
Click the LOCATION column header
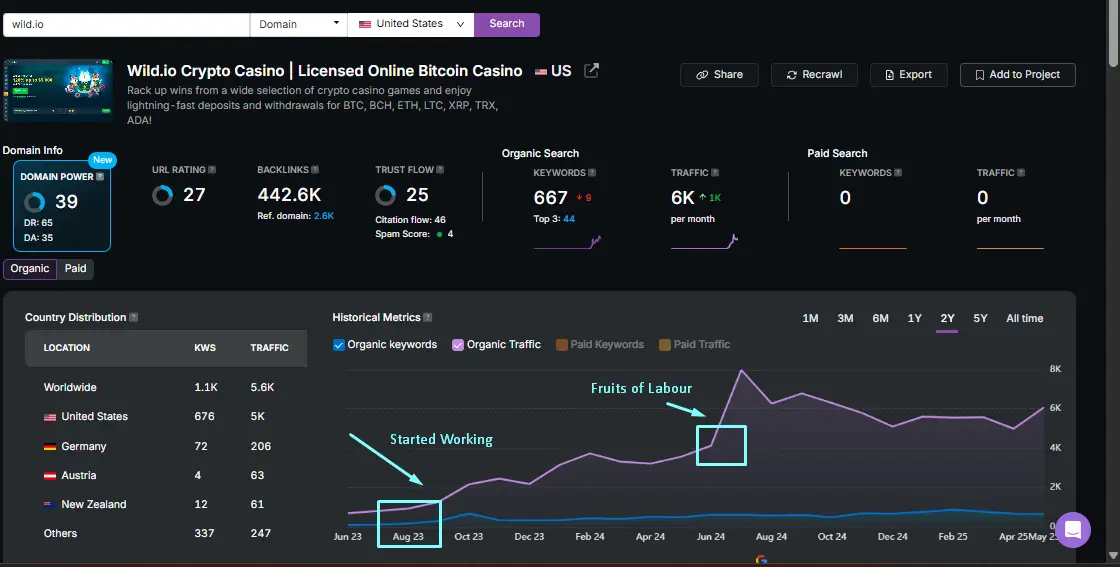pos(66,348)
